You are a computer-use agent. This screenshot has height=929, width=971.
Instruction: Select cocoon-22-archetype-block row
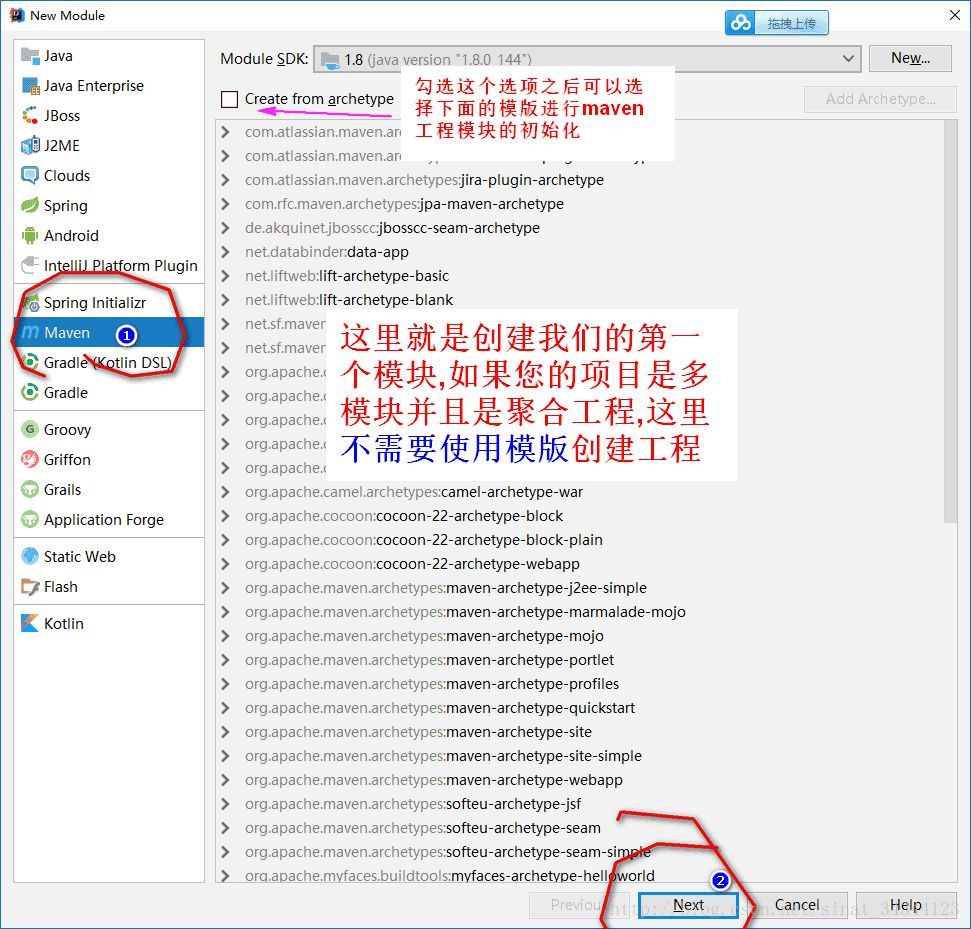(579, 516)
